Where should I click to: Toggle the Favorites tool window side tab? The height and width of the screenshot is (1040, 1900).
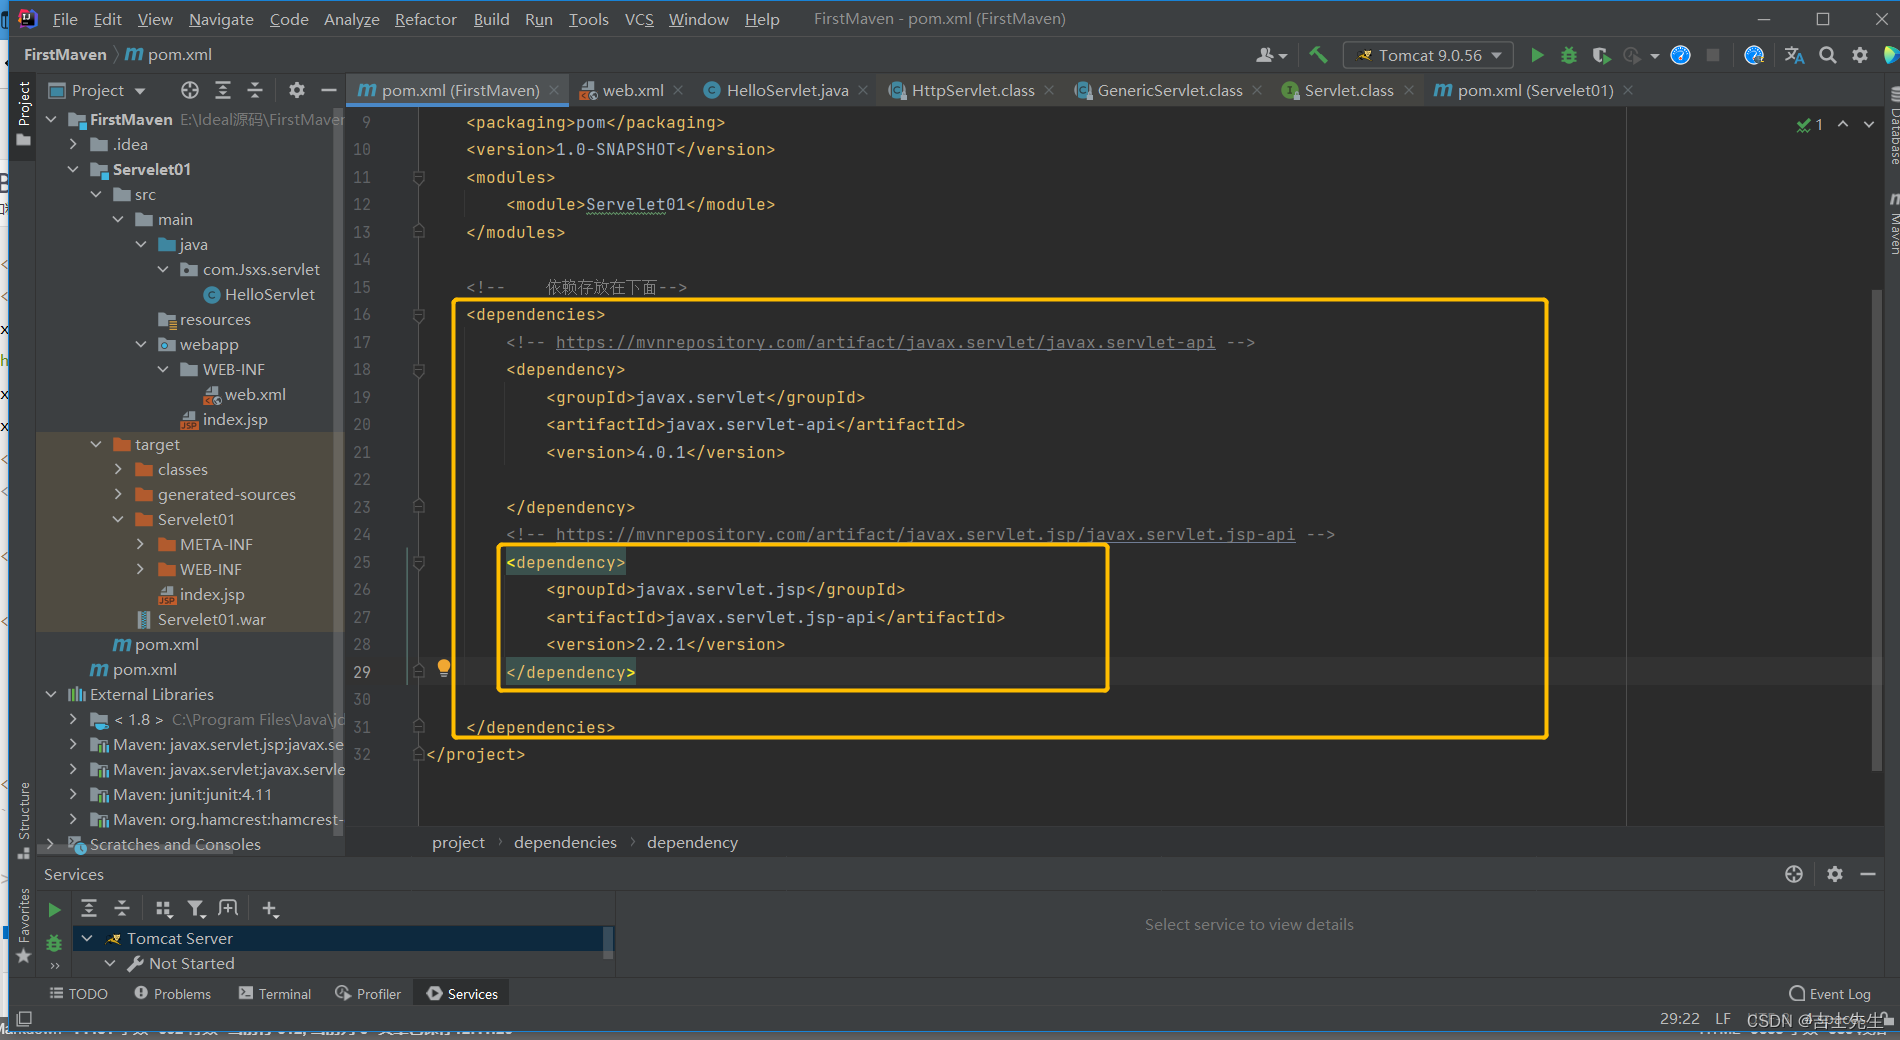[24, 927]
